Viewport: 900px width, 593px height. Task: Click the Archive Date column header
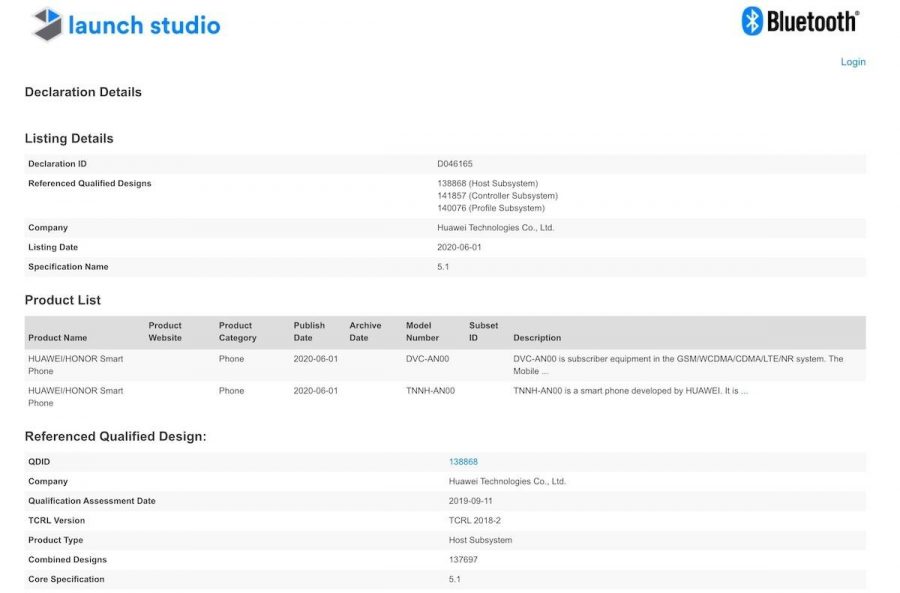click(x=365, y=332)
